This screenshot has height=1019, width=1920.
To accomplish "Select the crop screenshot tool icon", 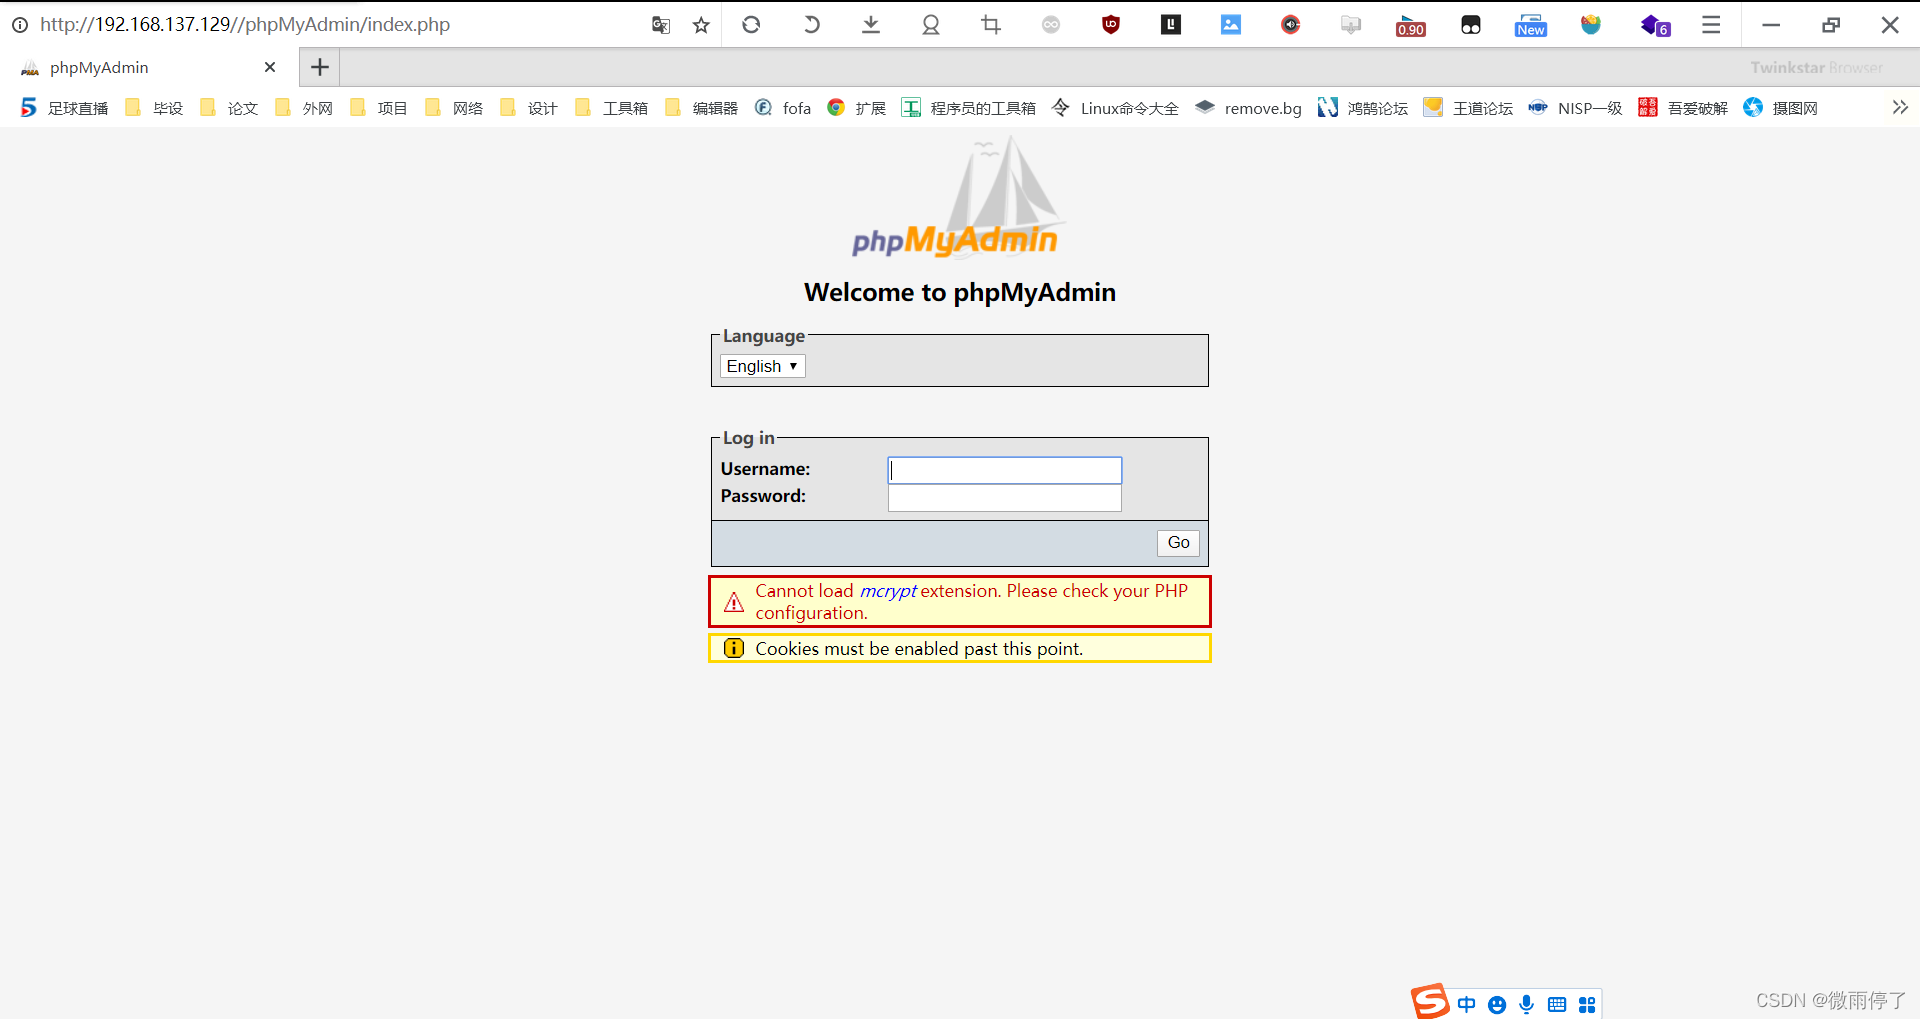I will tap(991, 25).
